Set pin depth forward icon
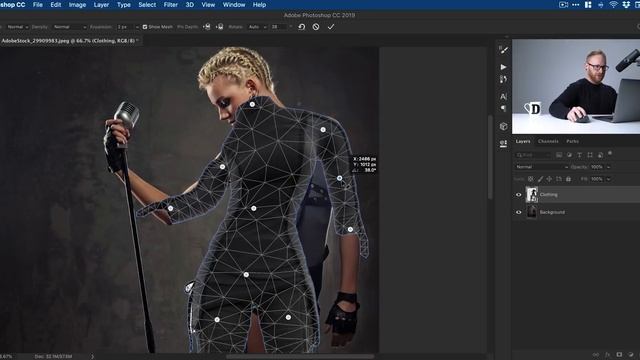Image resolution: width=640 pixels, height=360 pixels. click(207, 27)
